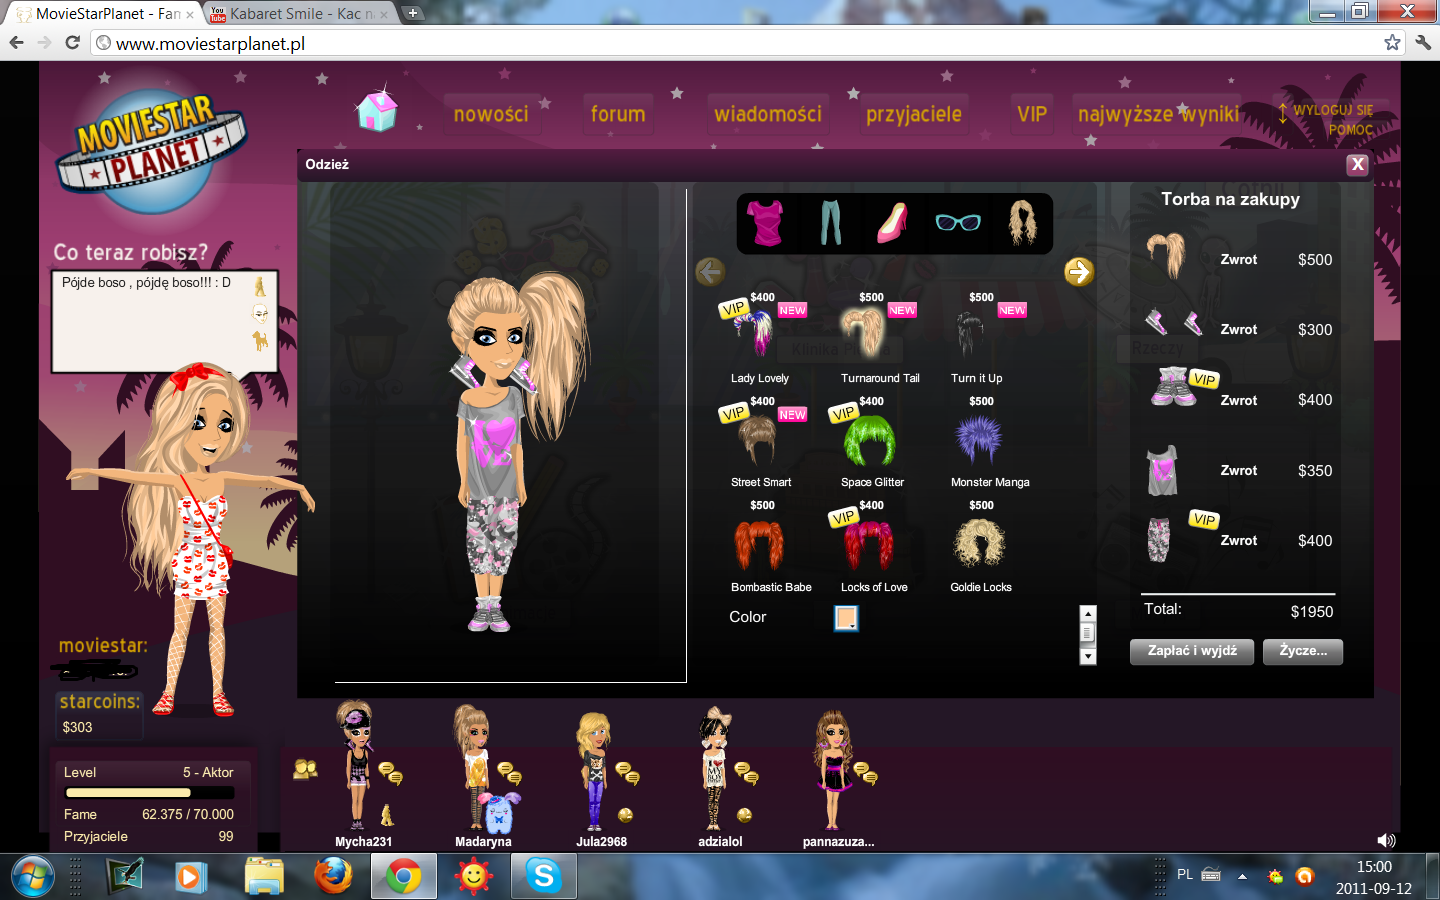Click the WYLOGUJ SIĘ link

[1333, 110]
